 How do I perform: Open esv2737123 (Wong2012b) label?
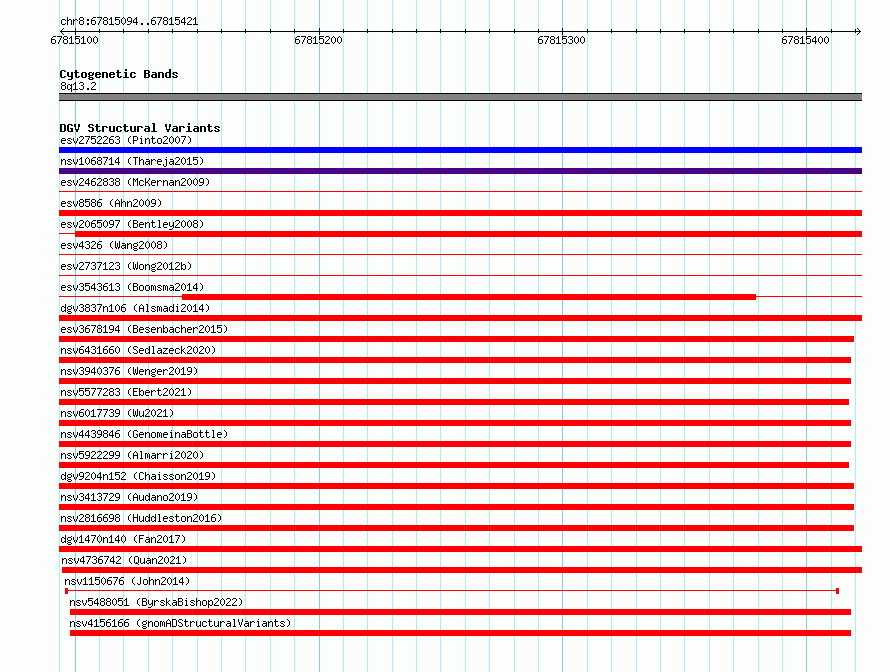pos(126,266)
